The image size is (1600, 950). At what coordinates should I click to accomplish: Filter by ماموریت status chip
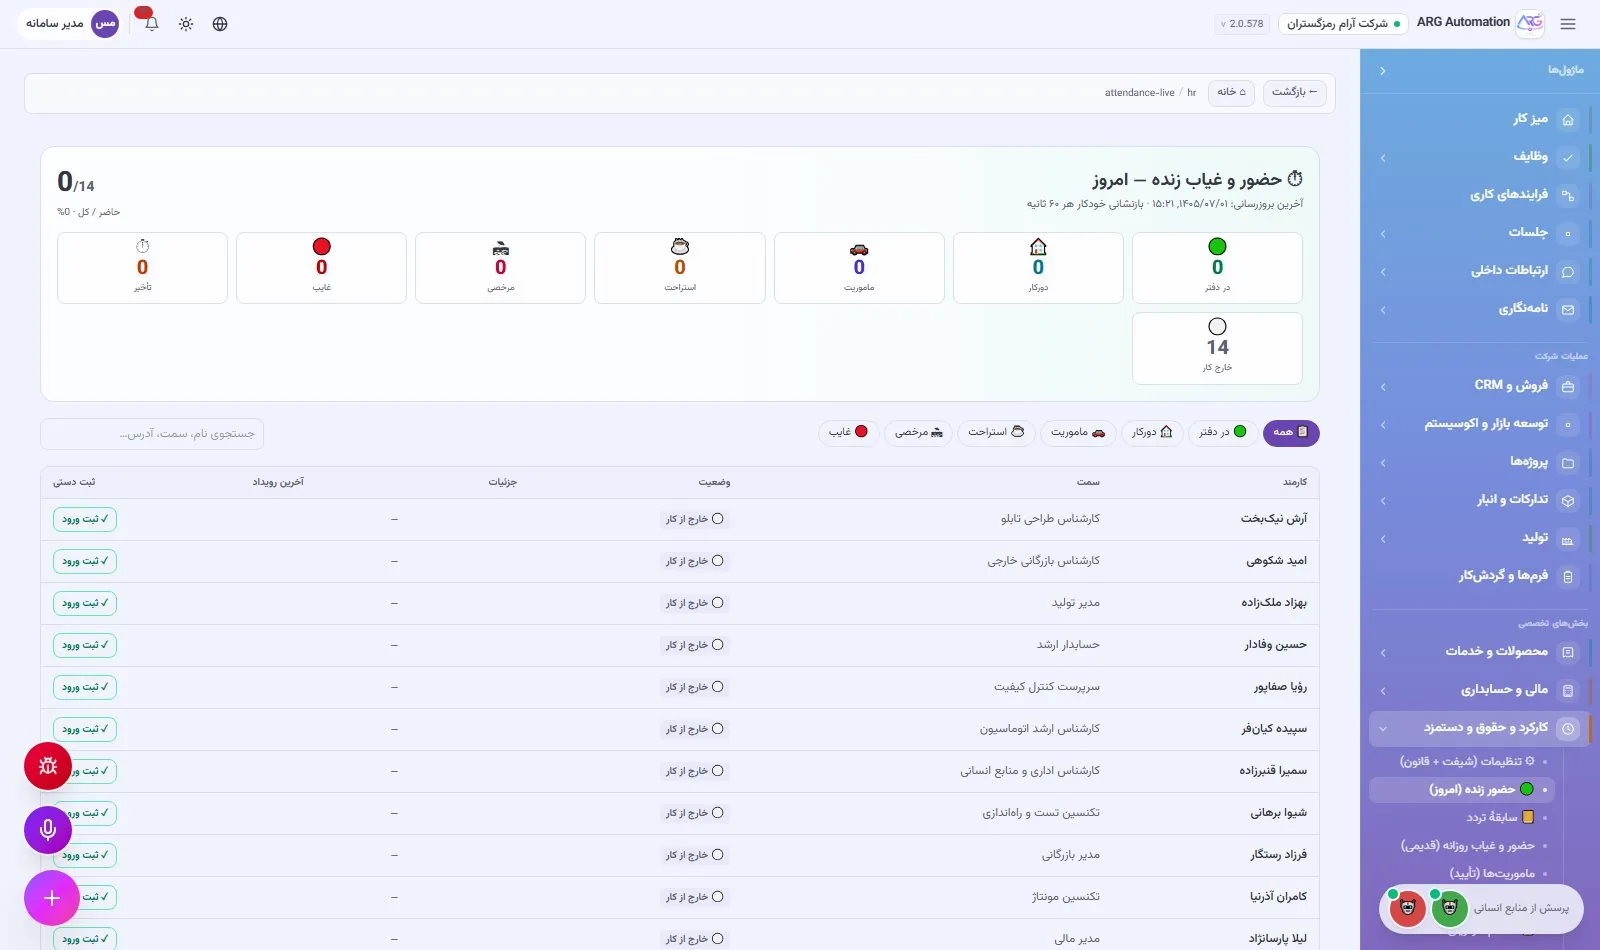coord(1078,432)
